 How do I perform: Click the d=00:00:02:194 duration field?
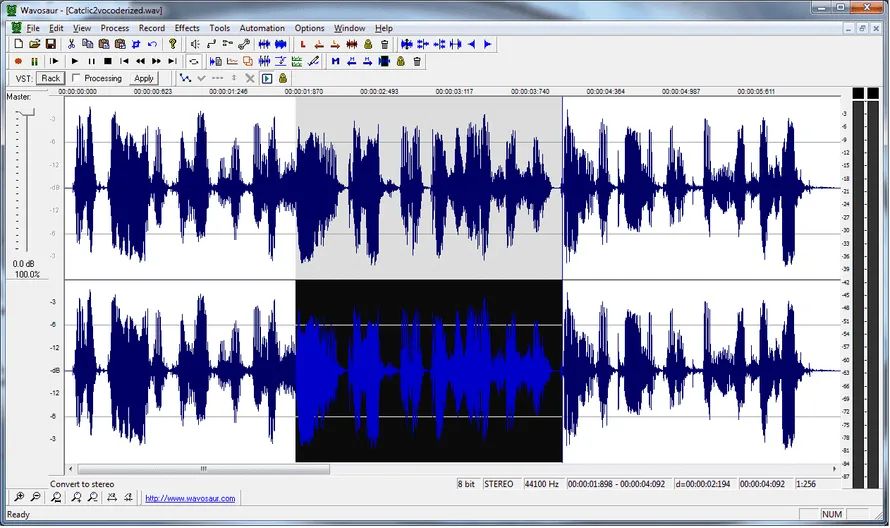(703, 484)
